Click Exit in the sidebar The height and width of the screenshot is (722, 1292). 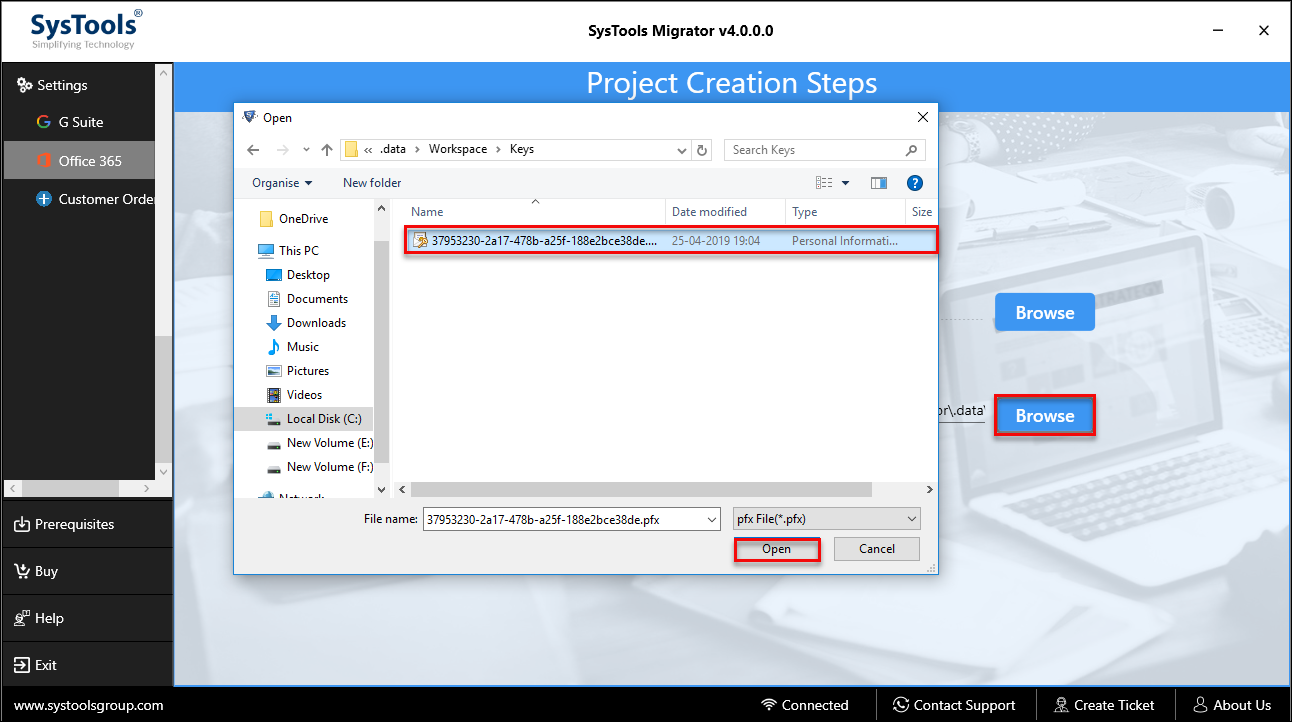click(87, 665)
